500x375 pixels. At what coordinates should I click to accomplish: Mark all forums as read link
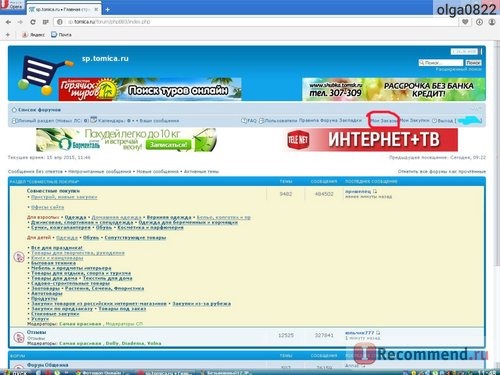point(442,171)
